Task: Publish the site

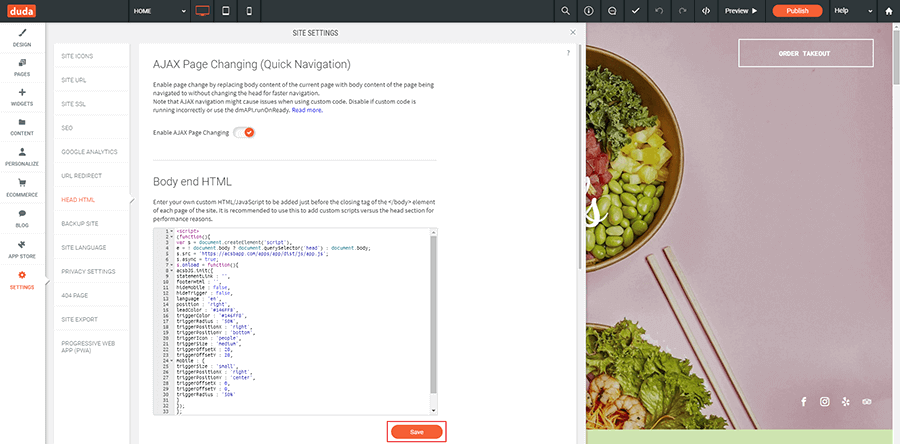Action: pyautogui.click(x=797, y=11)
